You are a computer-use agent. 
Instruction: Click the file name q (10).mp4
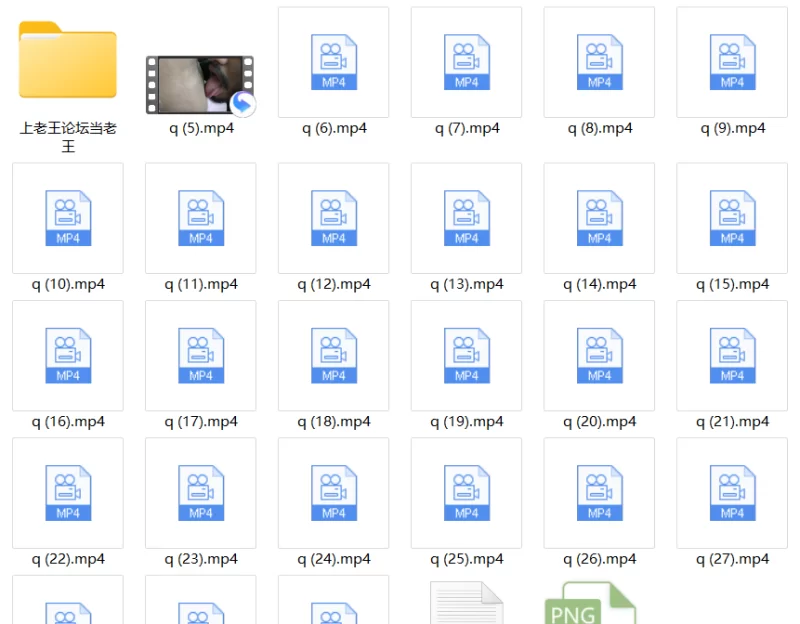click(68, 284)
